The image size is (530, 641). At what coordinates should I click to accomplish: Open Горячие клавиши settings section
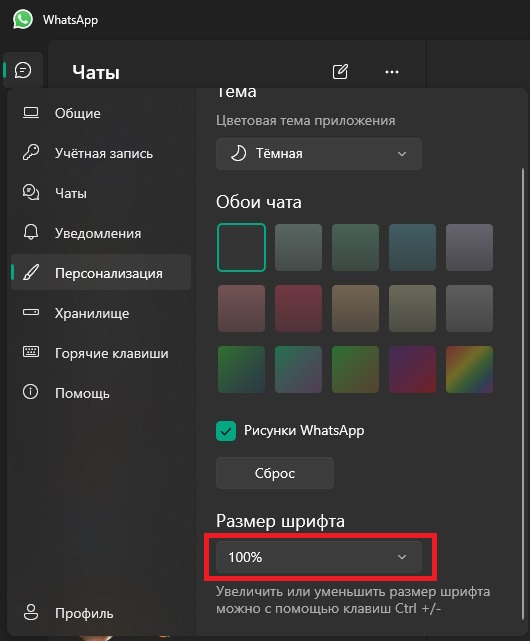click(101, 352)
